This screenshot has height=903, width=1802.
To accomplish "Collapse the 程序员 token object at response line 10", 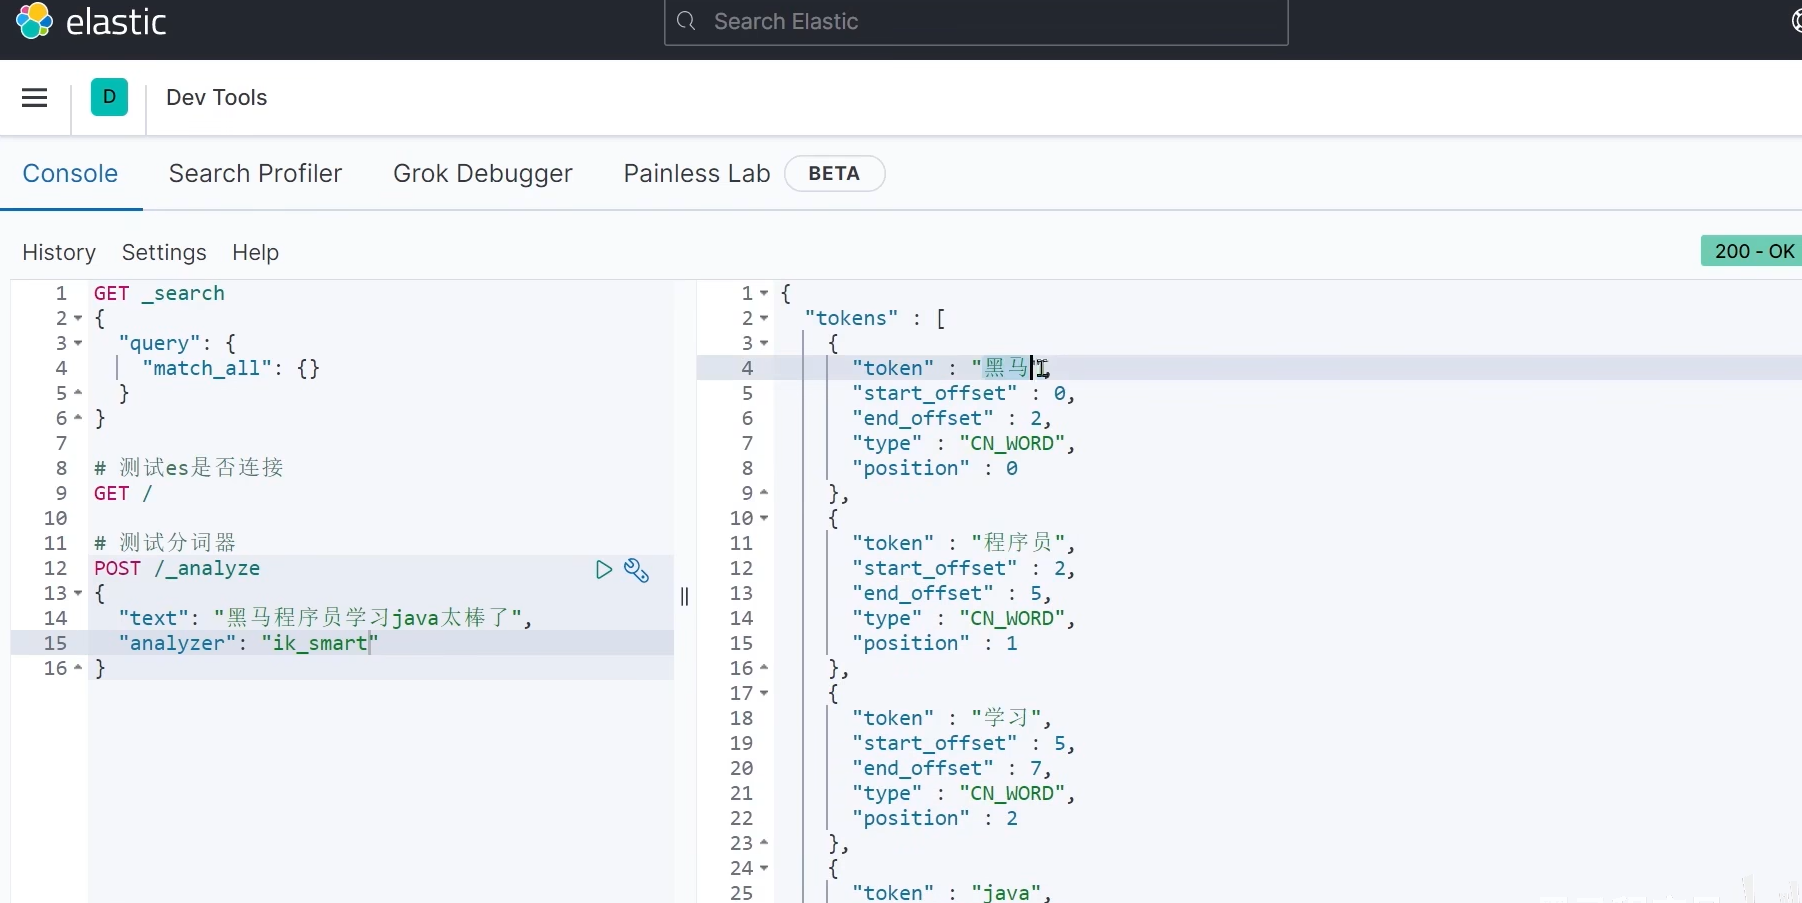I will [x=764, y=519].
